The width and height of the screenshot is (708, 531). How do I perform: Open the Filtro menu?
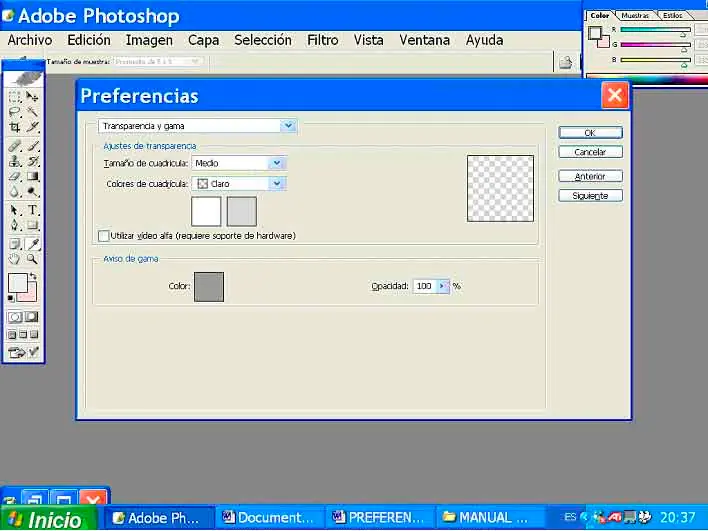(x=322, y=40)
